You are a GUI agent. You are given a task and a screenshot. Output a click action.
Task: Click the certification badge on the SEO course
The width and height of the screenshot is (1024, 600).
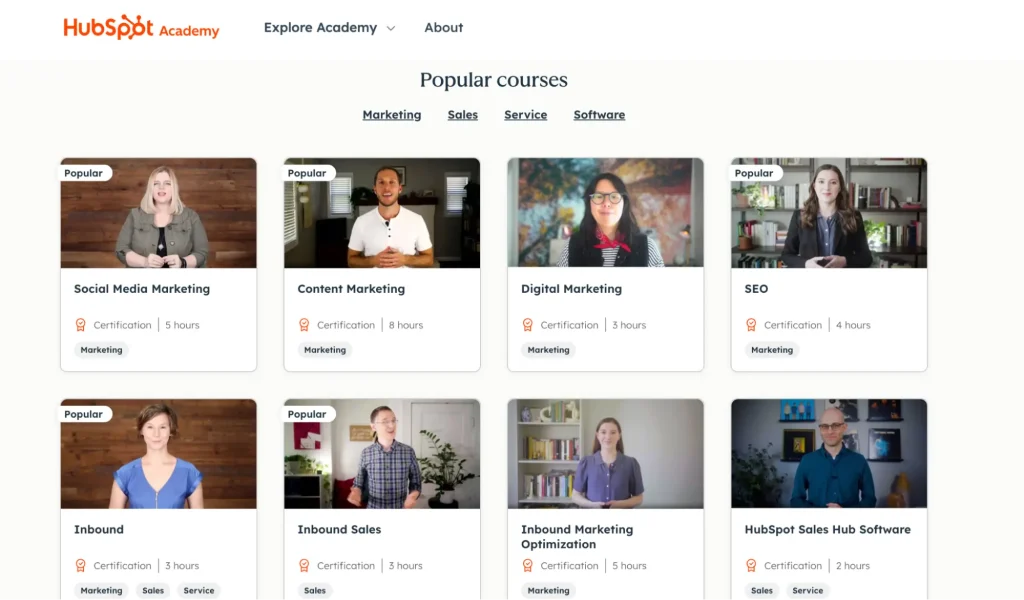pos(752,324)
